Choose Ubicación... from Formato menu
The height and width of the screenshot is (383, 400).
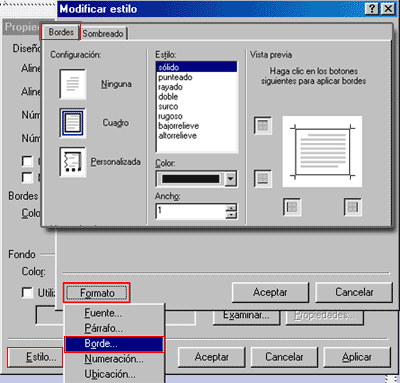pyautogui.click(x=114, y=374)
